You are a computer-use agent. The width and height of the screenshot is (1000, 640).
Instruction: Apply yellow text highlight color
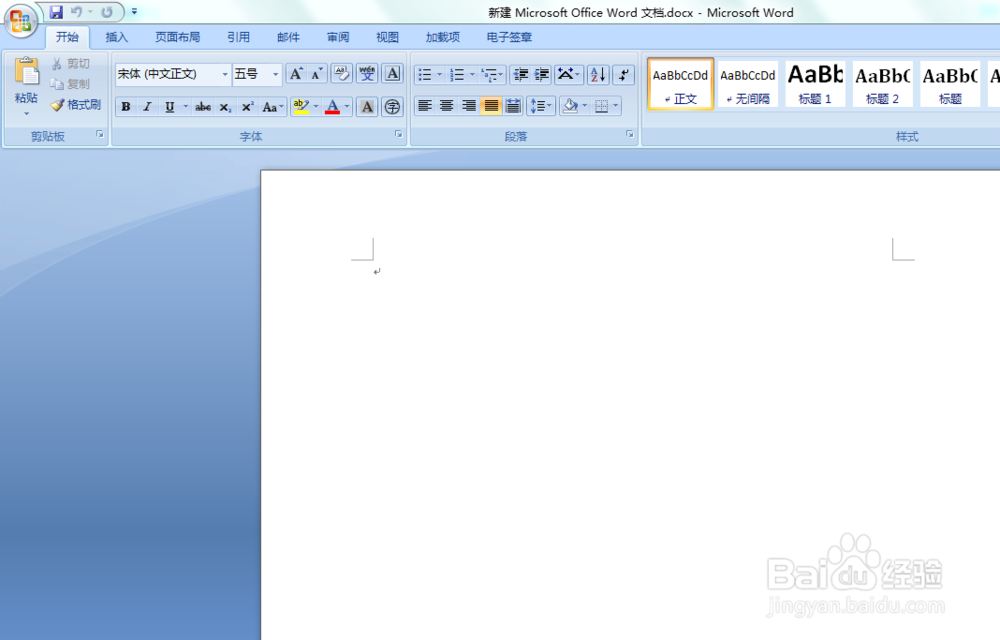click(x=301, y=106)
